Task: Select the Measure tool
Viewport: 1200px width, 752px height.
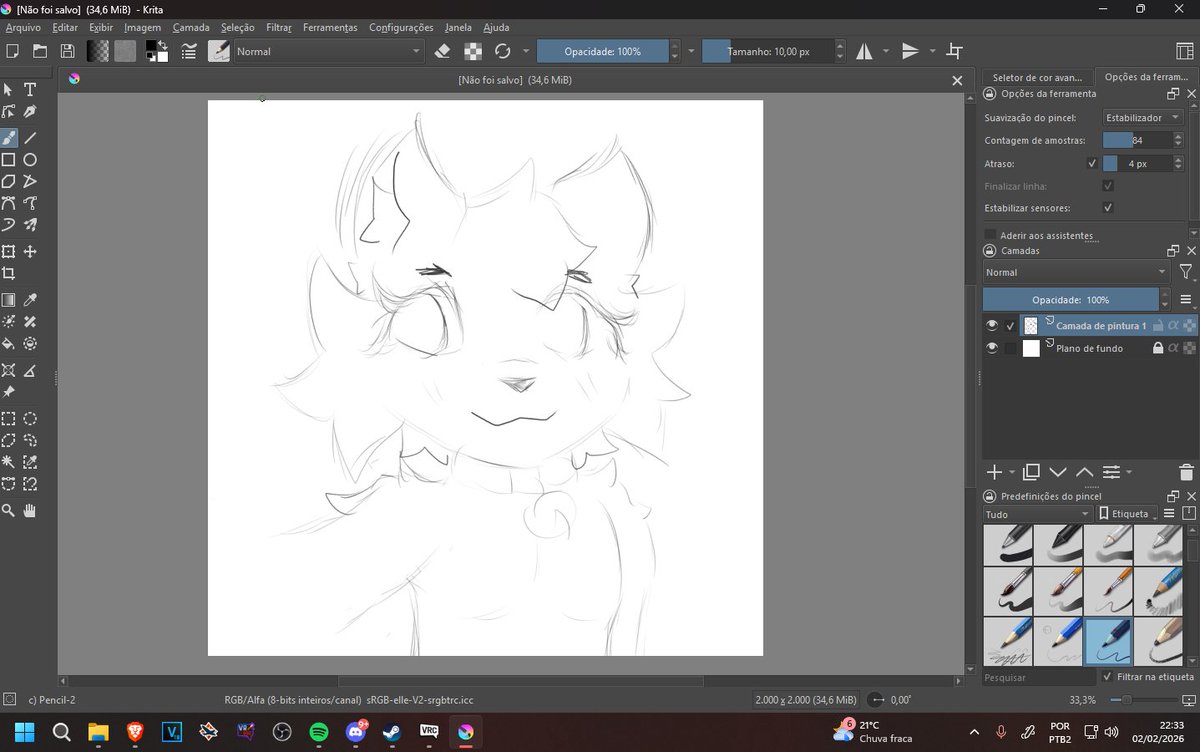Action: point(30,371)
